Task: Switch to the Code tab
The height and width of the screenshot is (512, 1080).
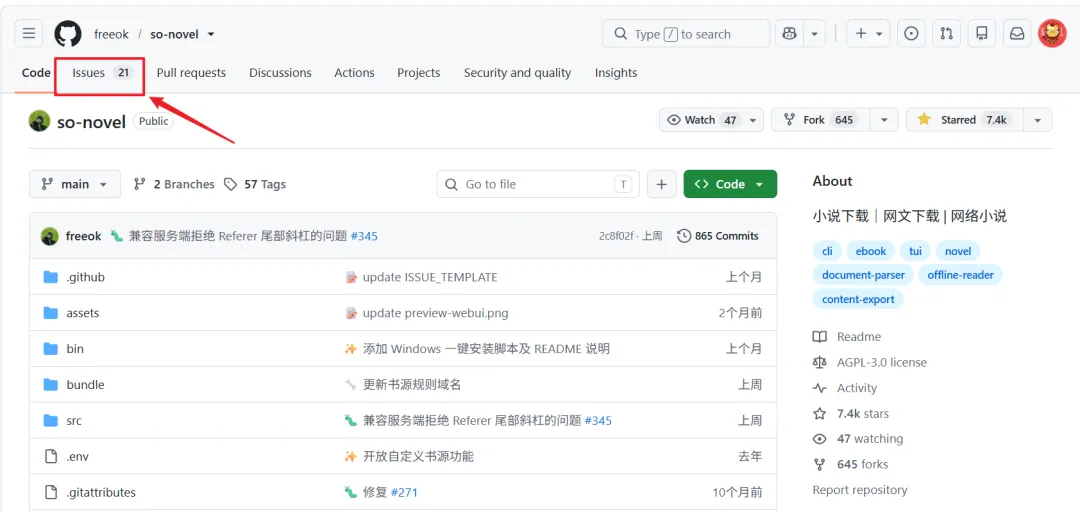Action: pos(36,72)
